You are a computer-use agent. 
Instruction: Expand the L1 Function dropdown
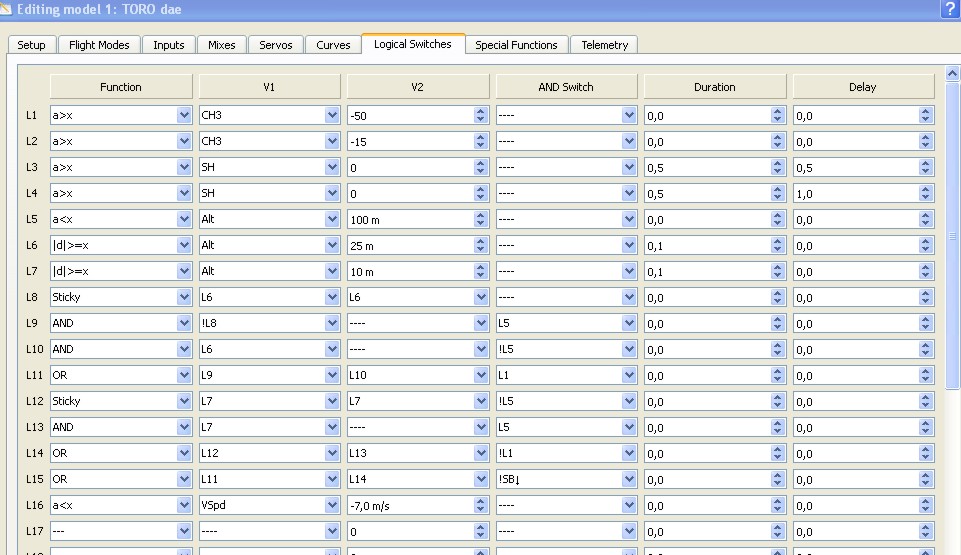pos(184,115)
